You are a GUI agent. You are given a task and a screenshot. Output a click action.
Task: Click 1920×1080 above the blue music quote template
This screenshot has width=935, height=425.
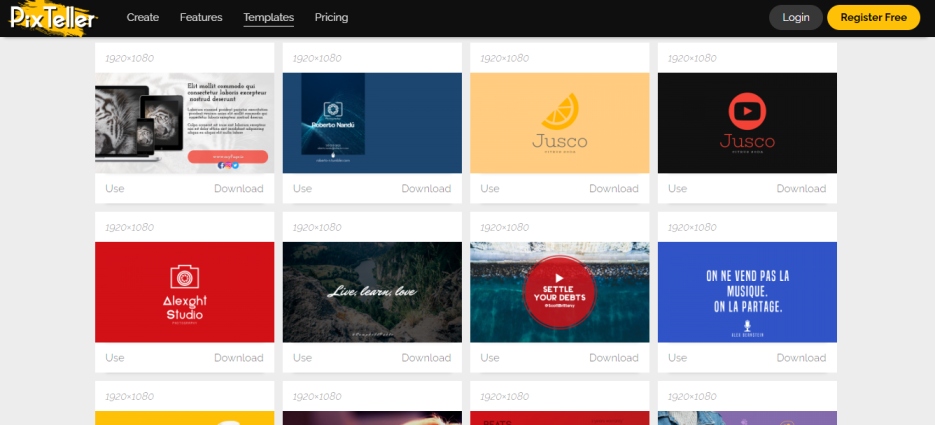[692, 227]
